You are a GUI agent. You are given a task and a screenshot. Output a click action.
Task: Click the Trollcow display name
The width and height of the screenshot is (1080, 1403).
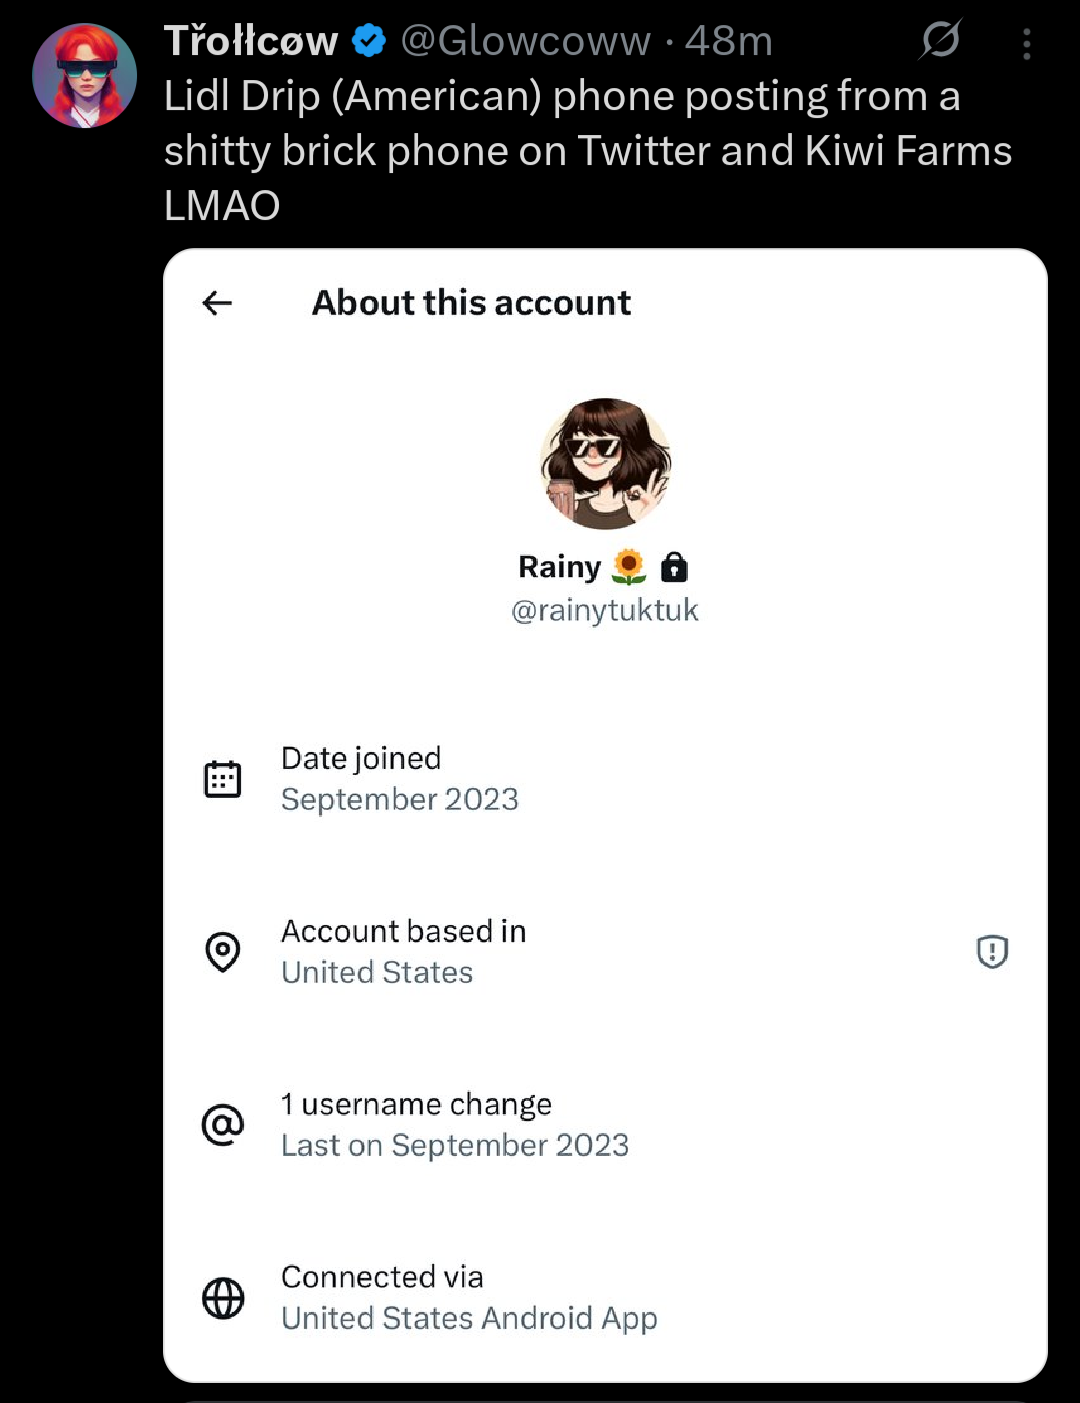tap(251, 41)
